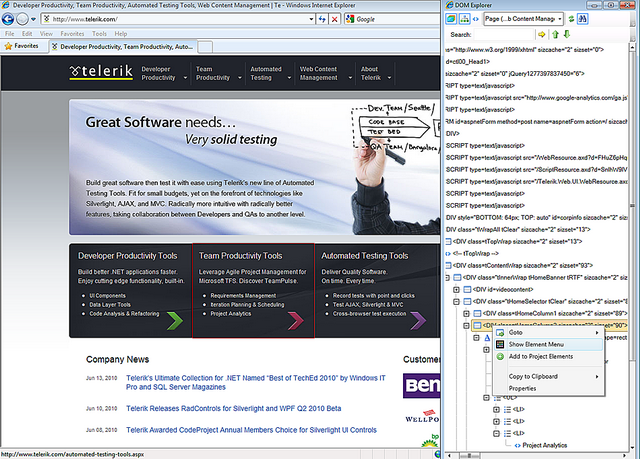Click the blue tag icon beside Project Analytics
The width and height of the screenshot is (640, 459).
518,446
